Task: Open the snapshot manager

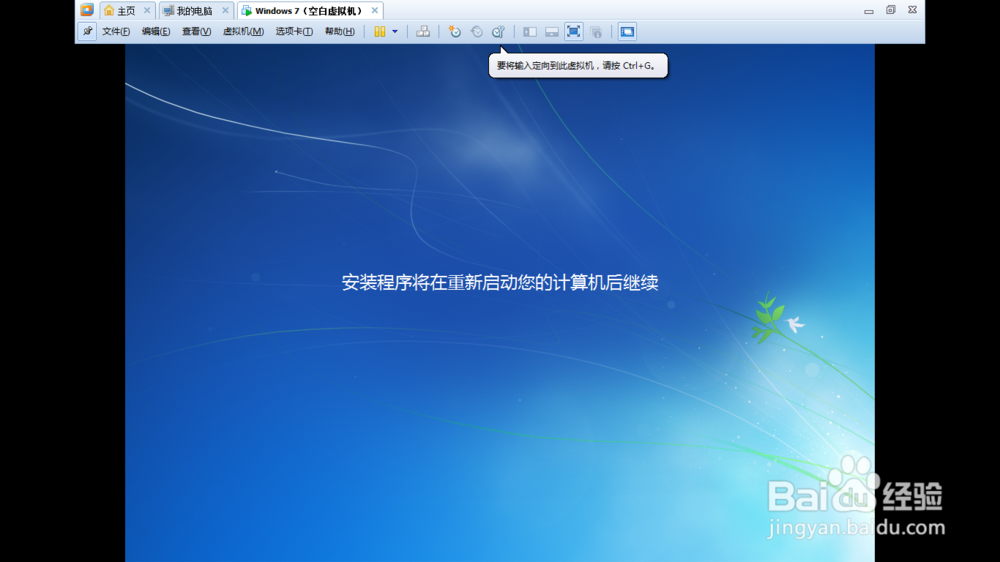Action: (x=498, y=31)
